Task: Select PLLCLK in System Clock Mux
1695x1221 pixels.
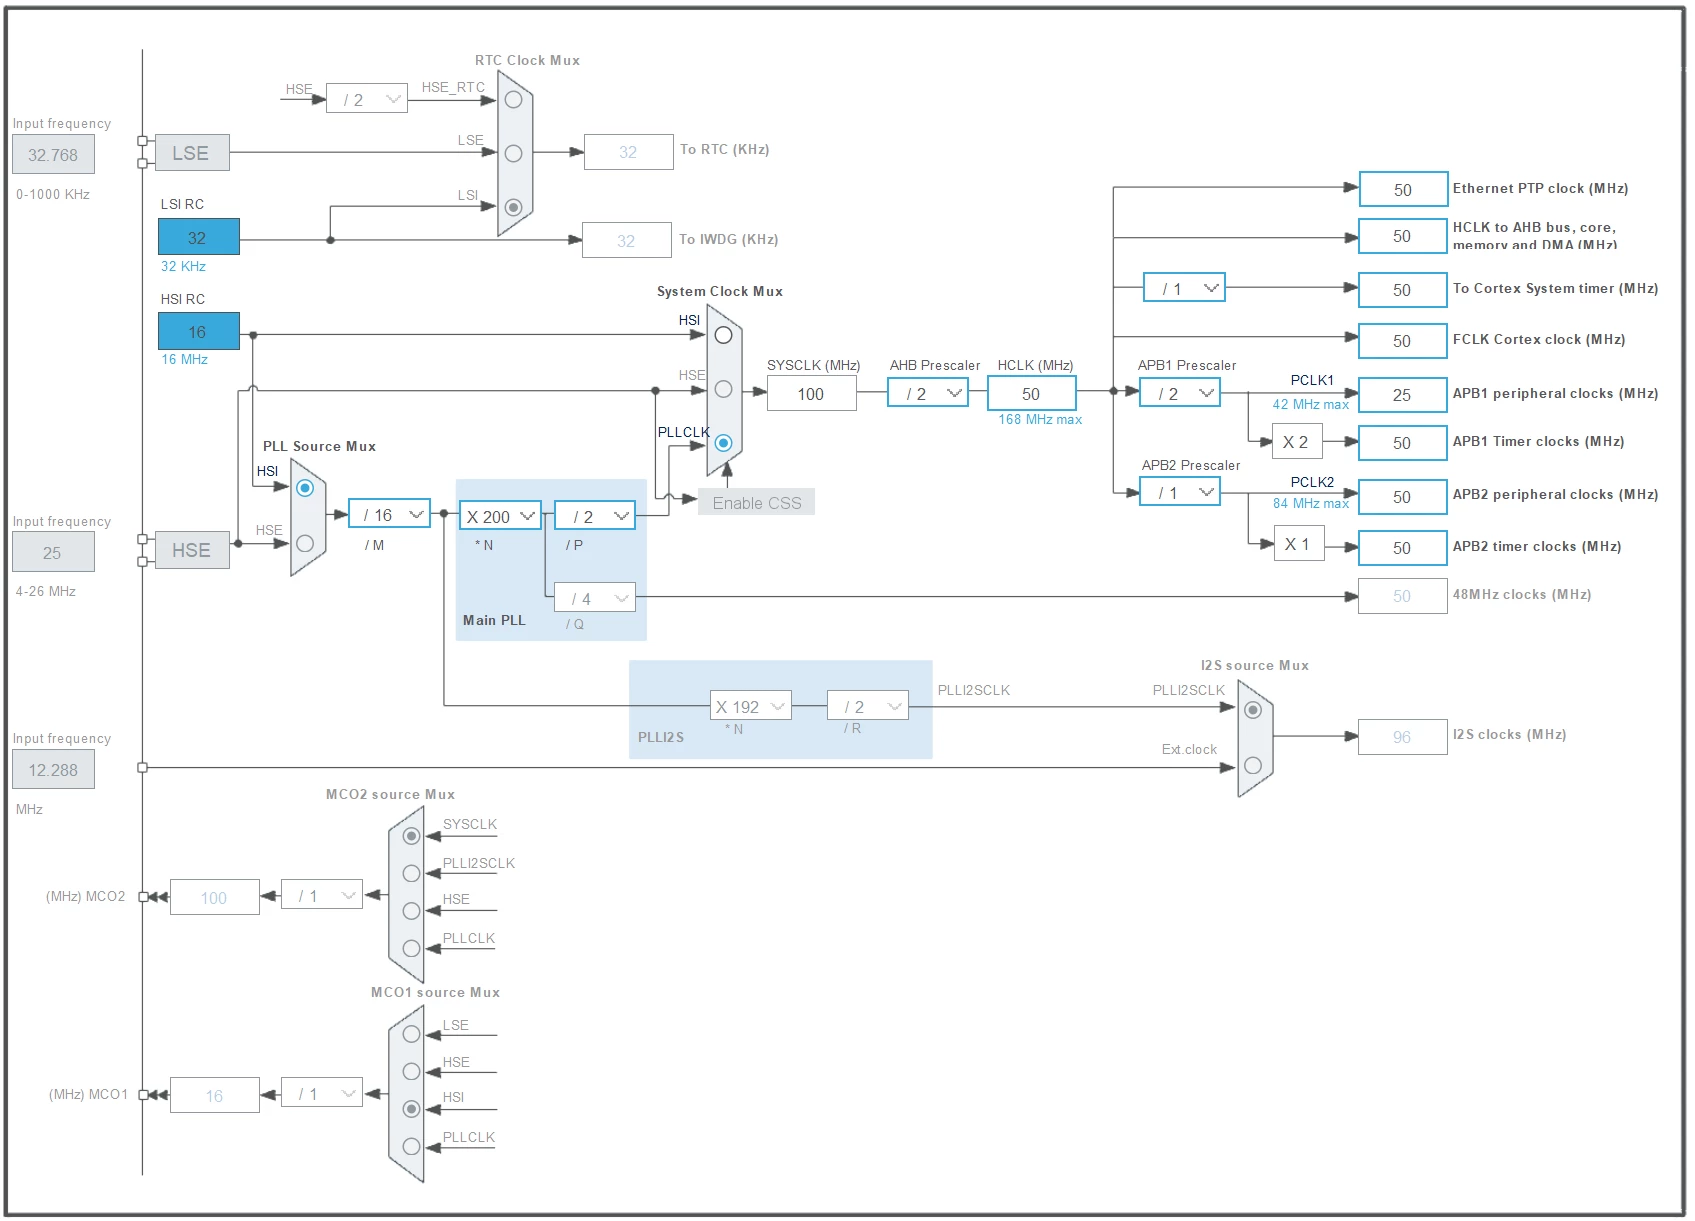Action: click(723, 442)
